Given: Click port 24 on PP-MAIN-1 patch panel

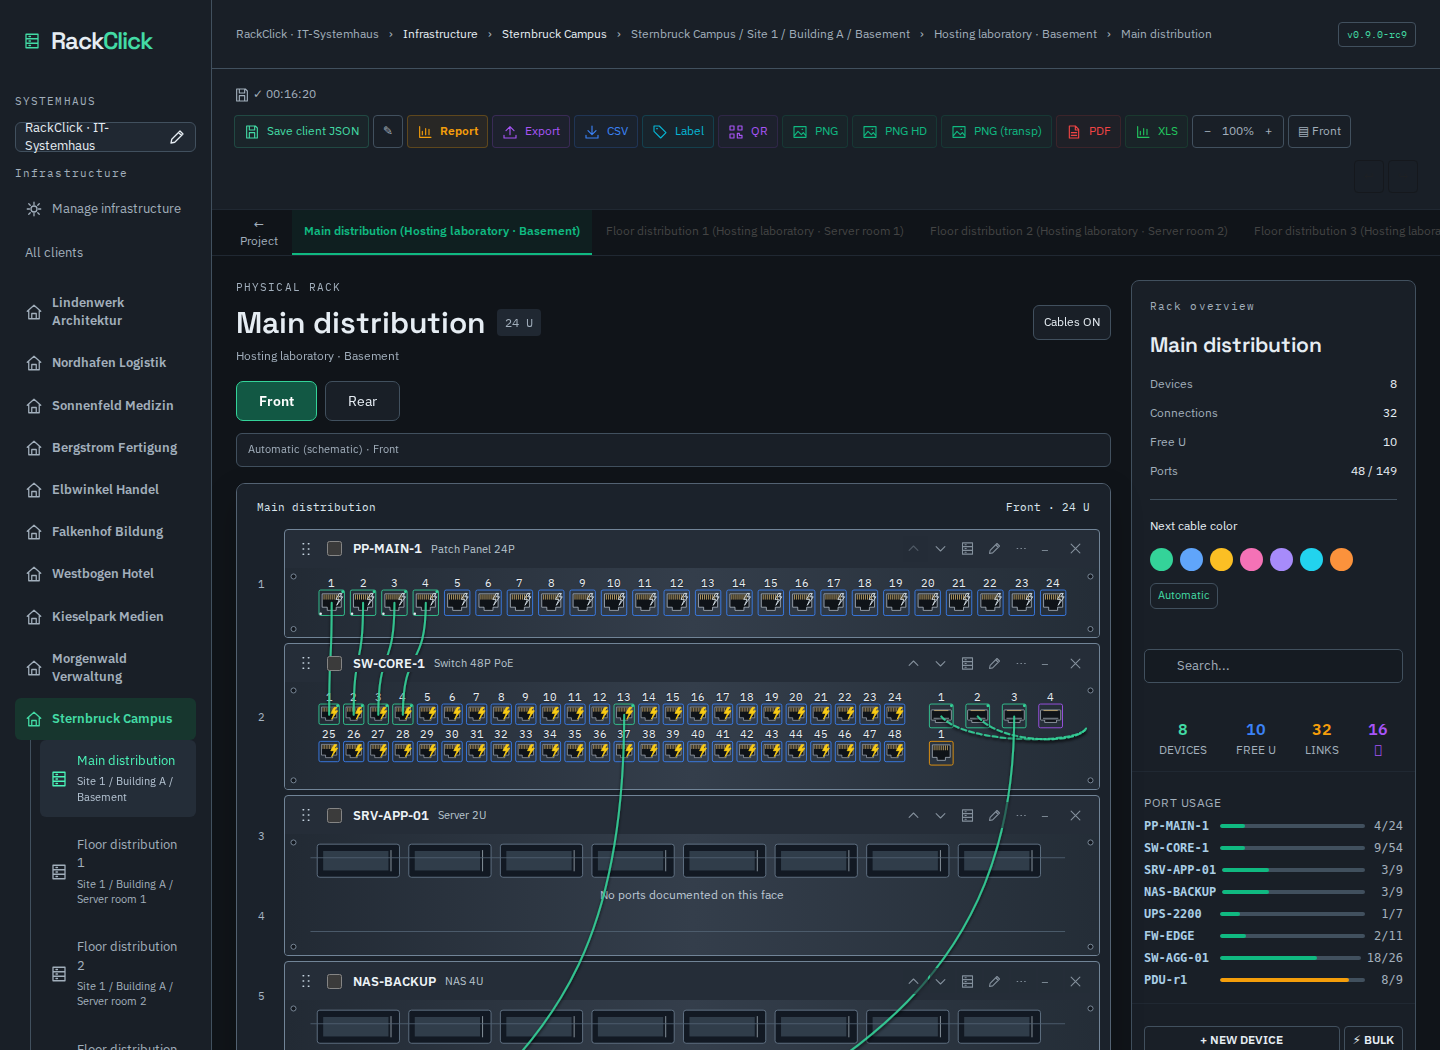Looking at the screenshot, I should pos(1053,602).
